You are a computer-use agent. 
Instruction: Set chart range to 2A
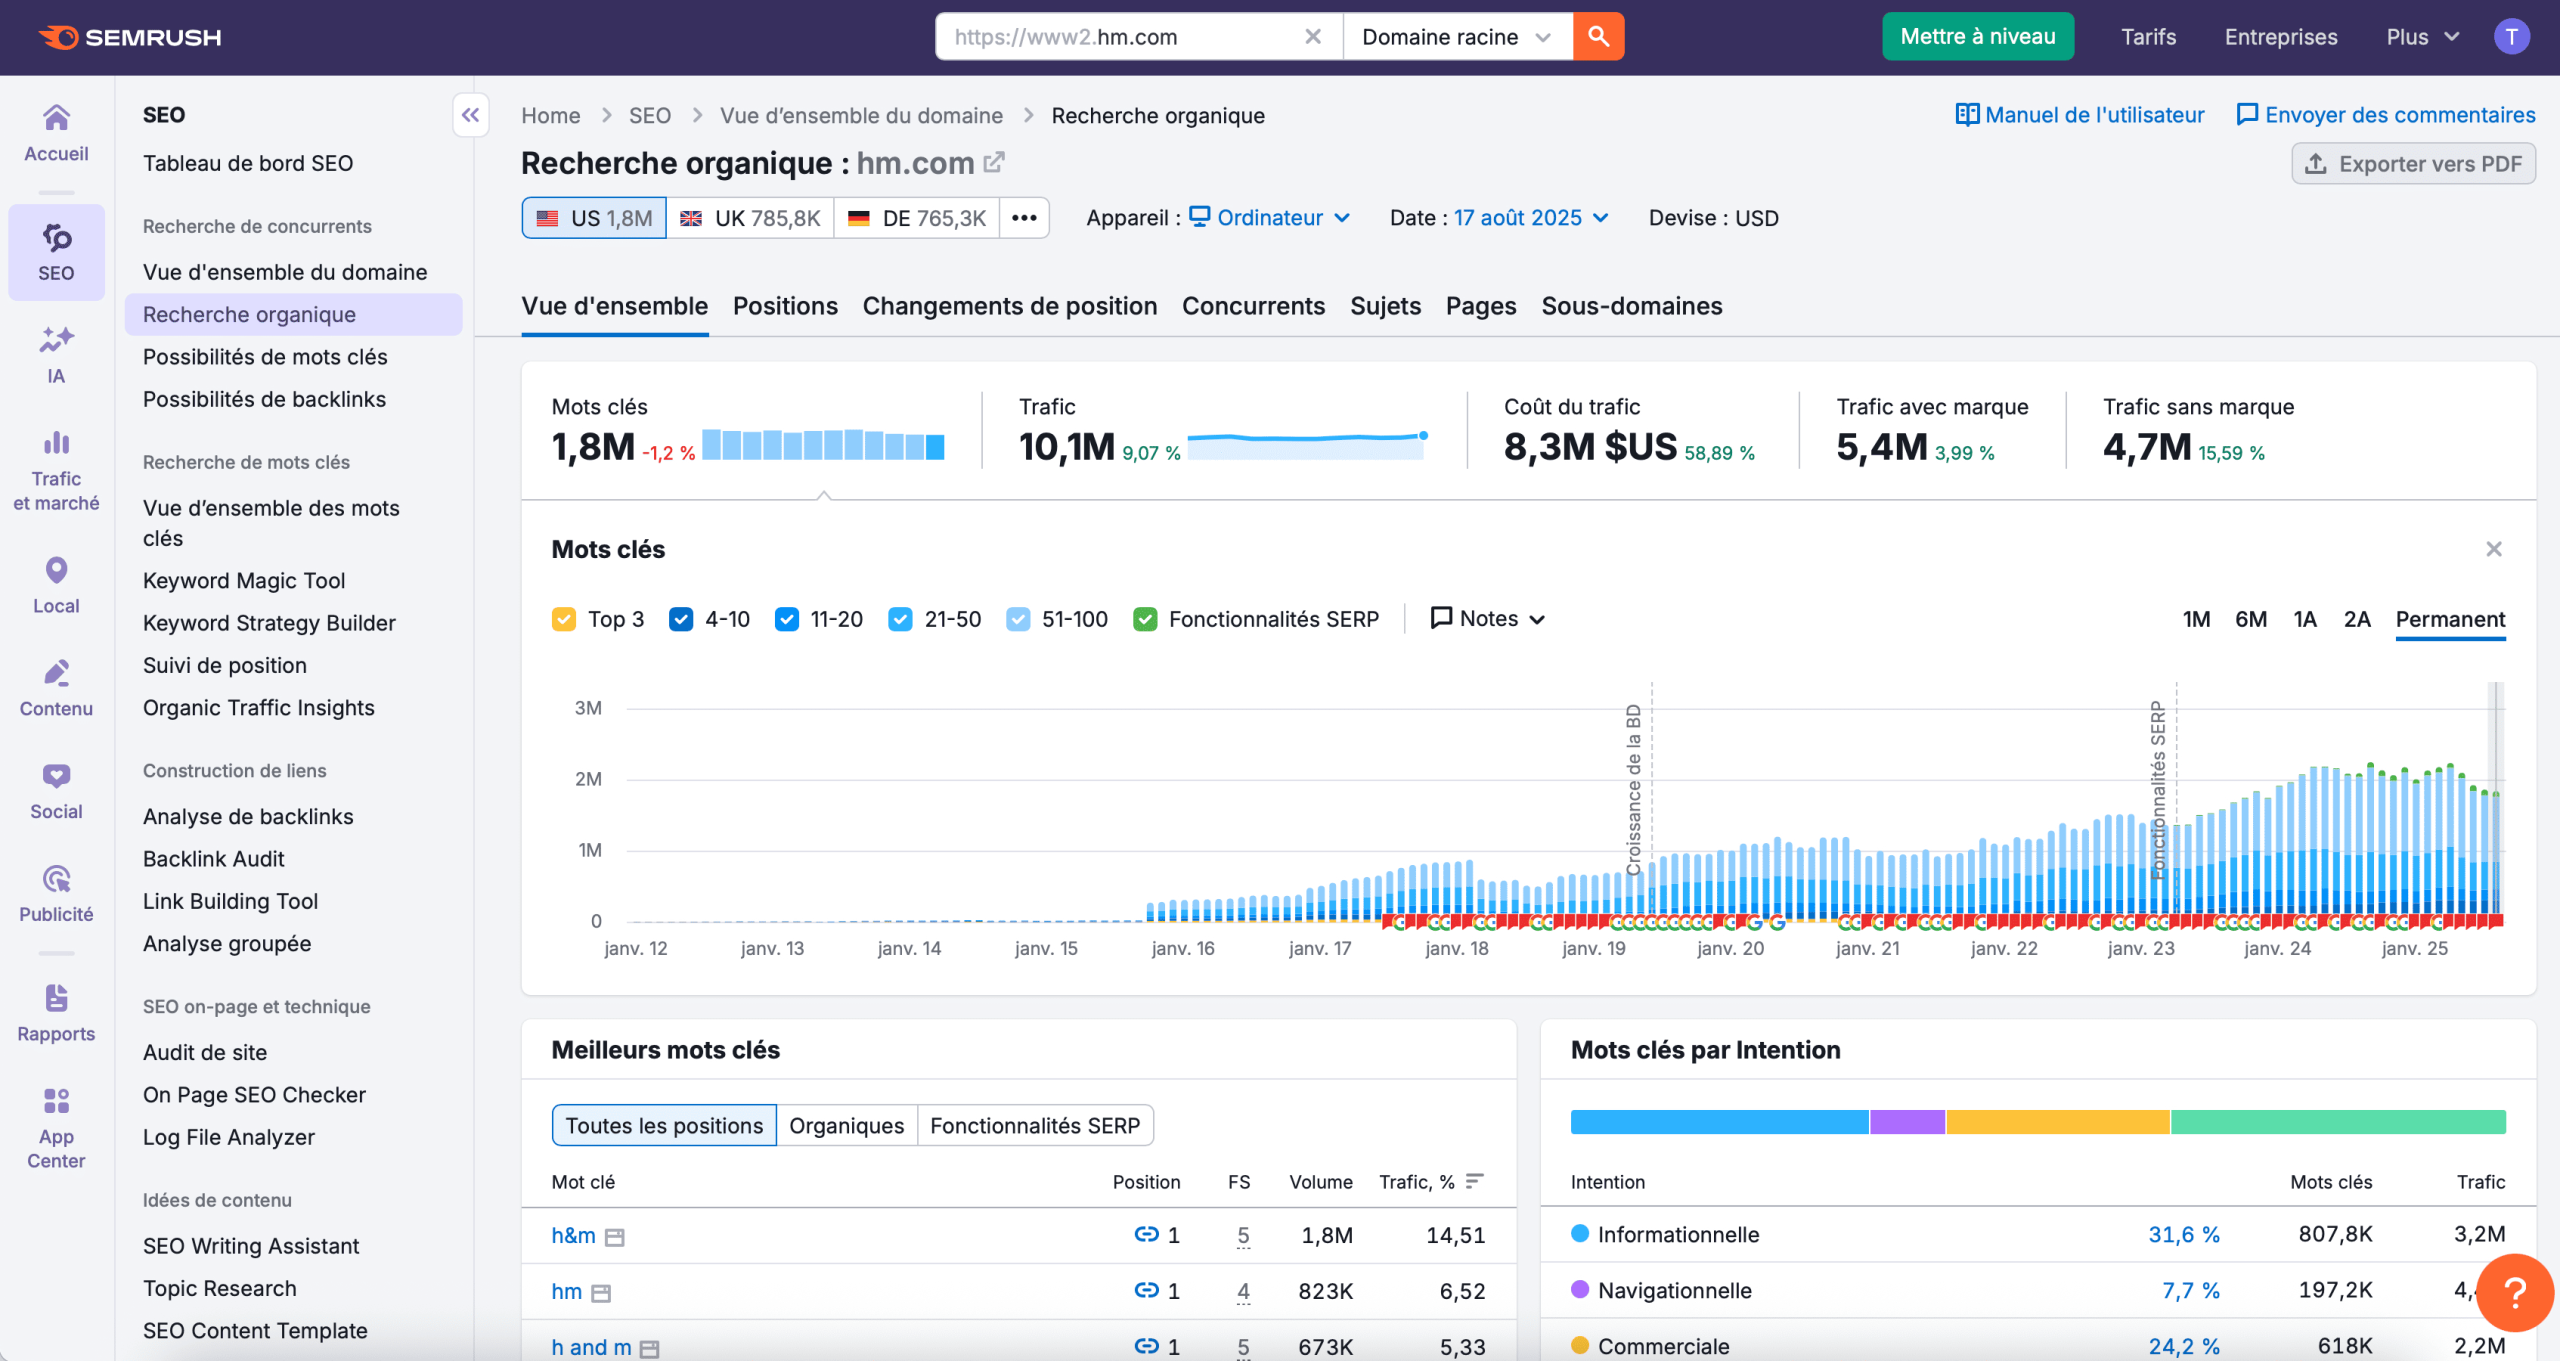[2357, 620]
